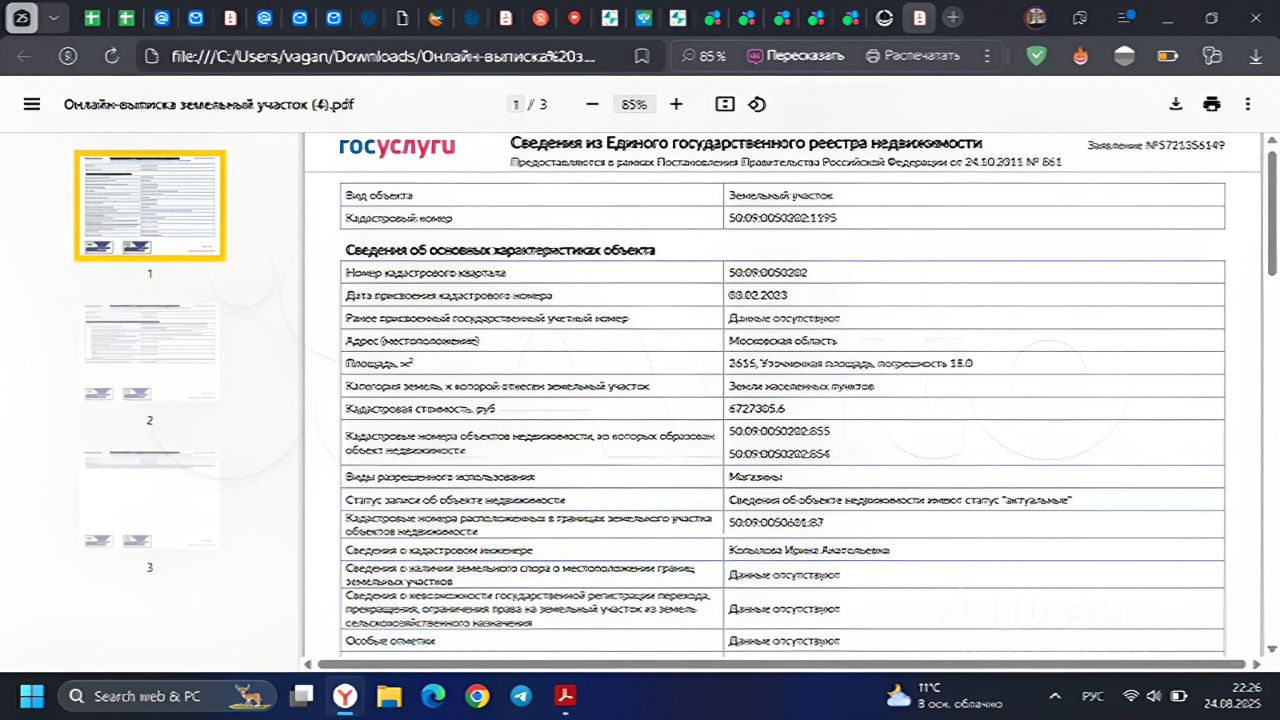The image size is (1280, 720).
Task: Open the user profile avatar
Action: pyautogui.click(x=1036, y=17)
